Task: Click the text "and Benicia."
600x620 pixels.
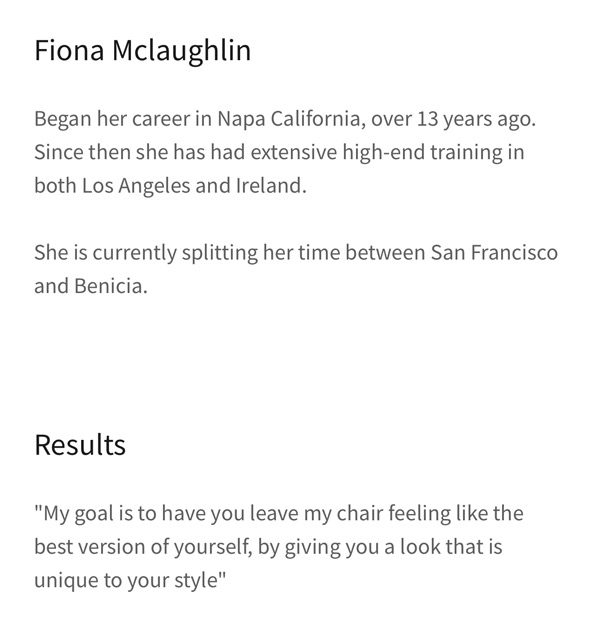Action: (x=91, y=286)
